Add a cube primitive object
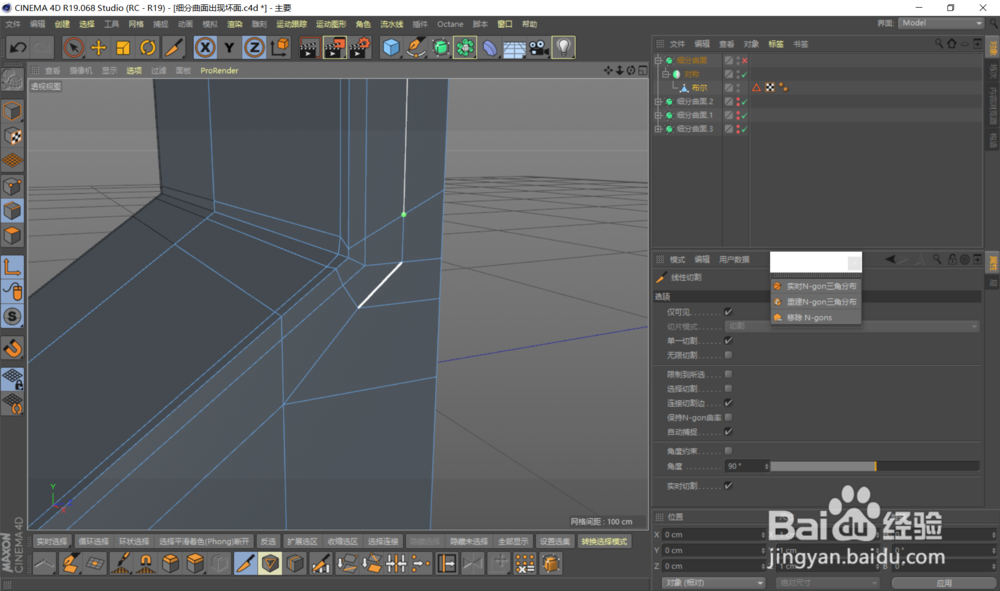This screenshot has width=1000, height=591. click(x=391, y=48)
